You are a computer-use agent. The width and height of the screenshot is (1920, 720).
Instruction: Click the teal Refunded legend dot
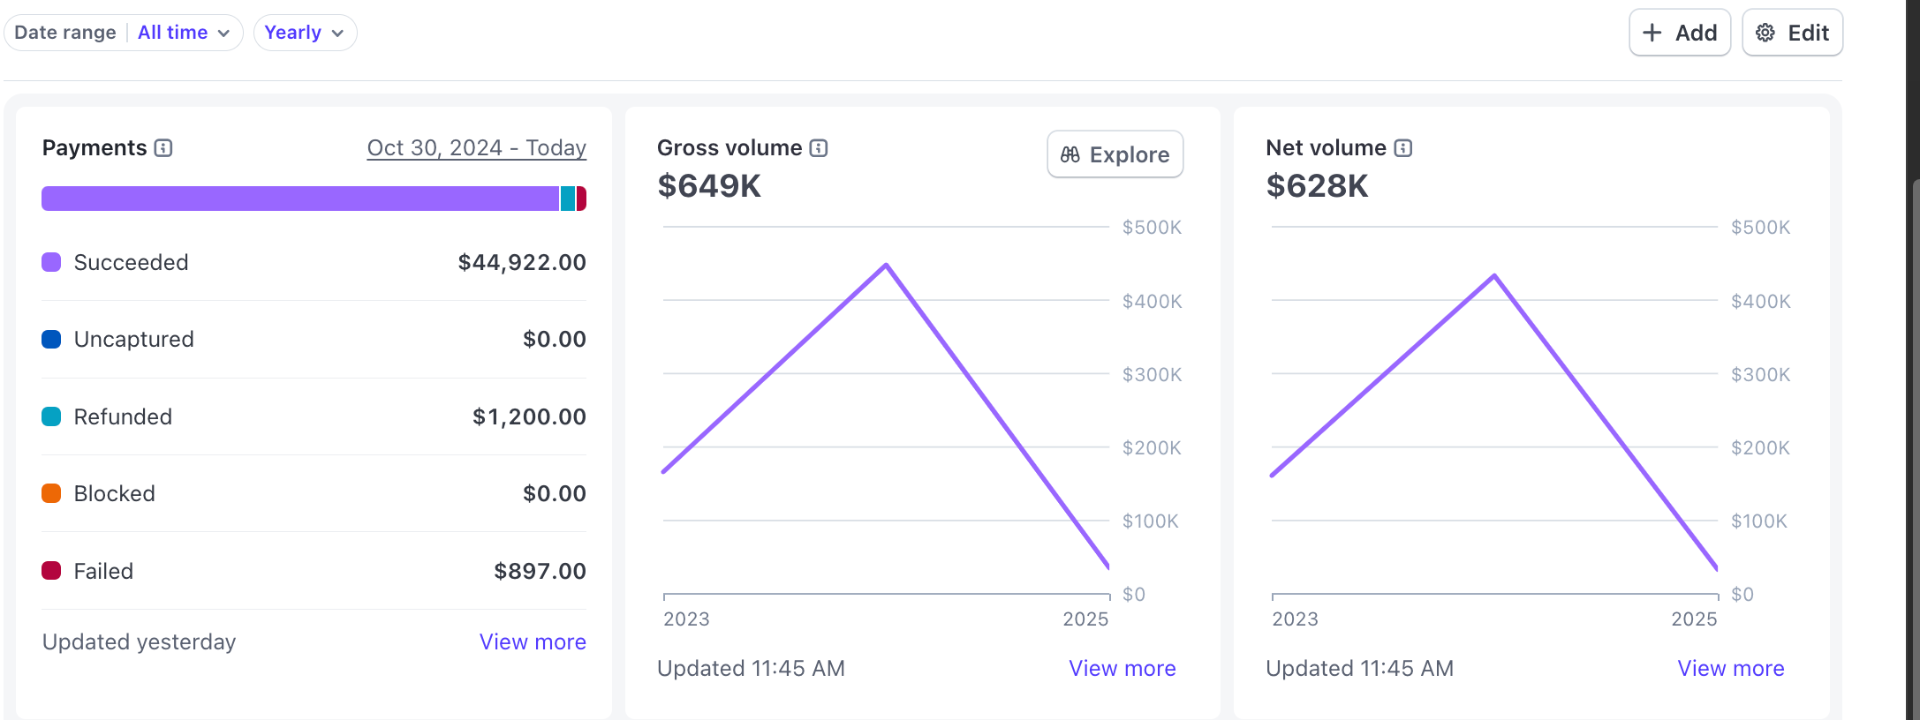point(50,416)
